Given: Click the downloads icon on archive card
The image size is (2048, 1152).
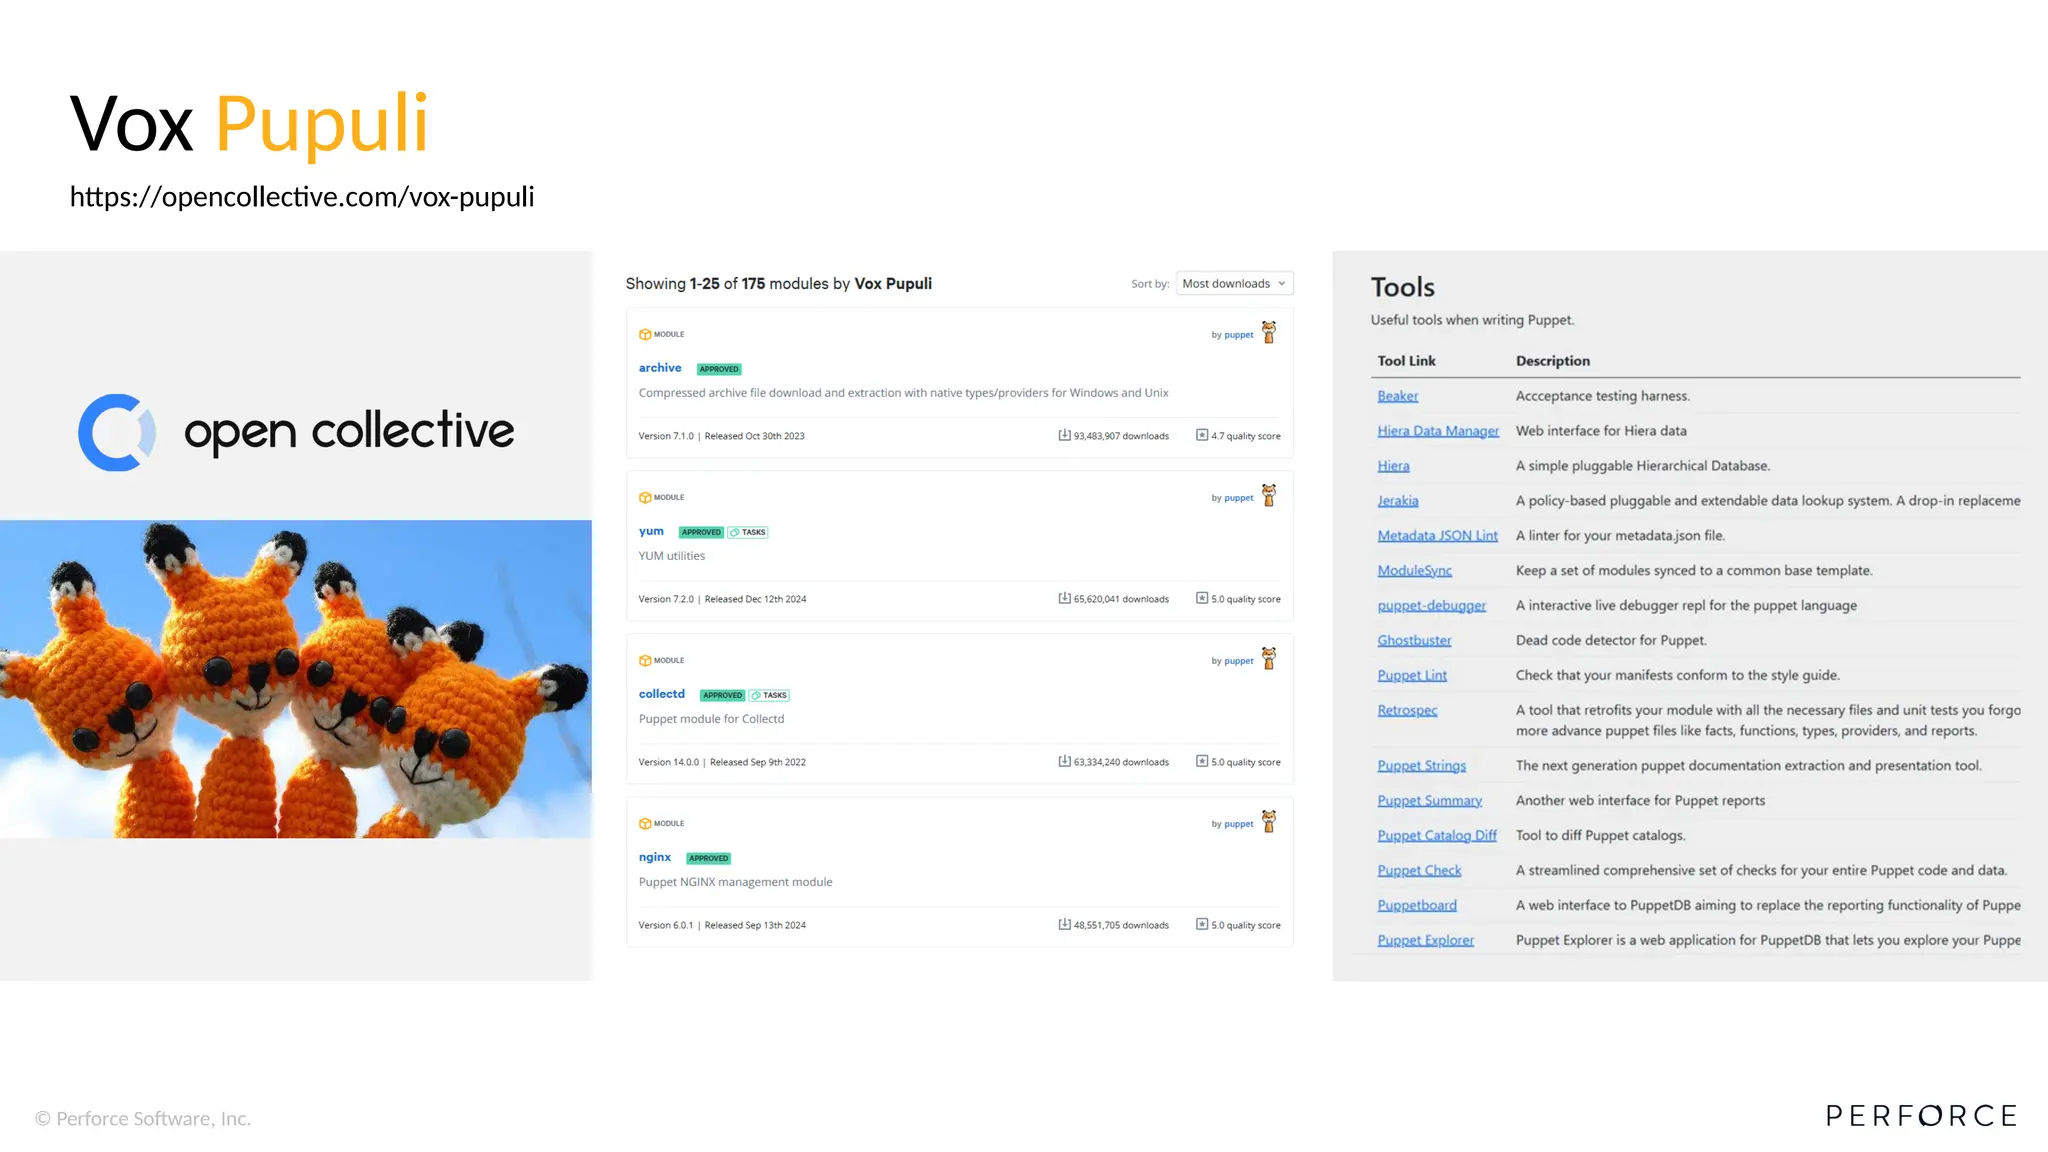Looking at the screenshot, I should (1064, 435).
